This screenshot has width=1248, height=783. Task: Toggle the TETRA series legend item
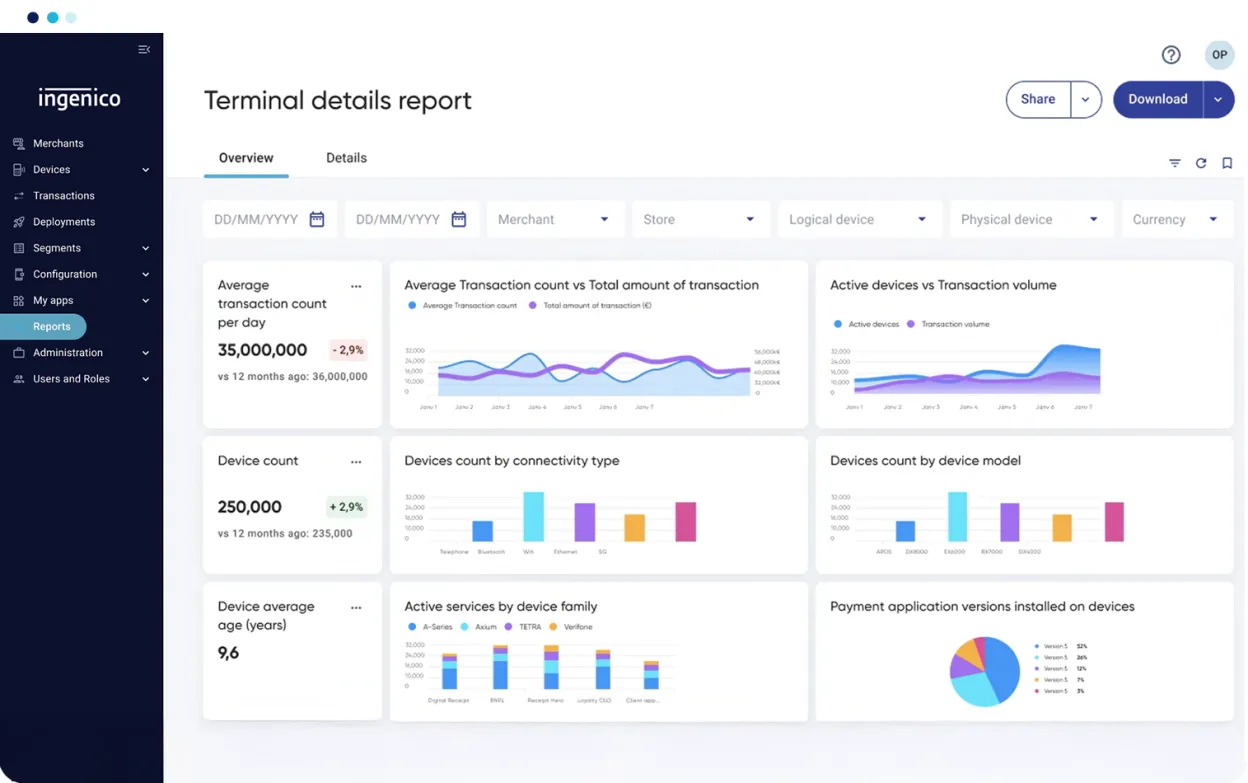523,627
